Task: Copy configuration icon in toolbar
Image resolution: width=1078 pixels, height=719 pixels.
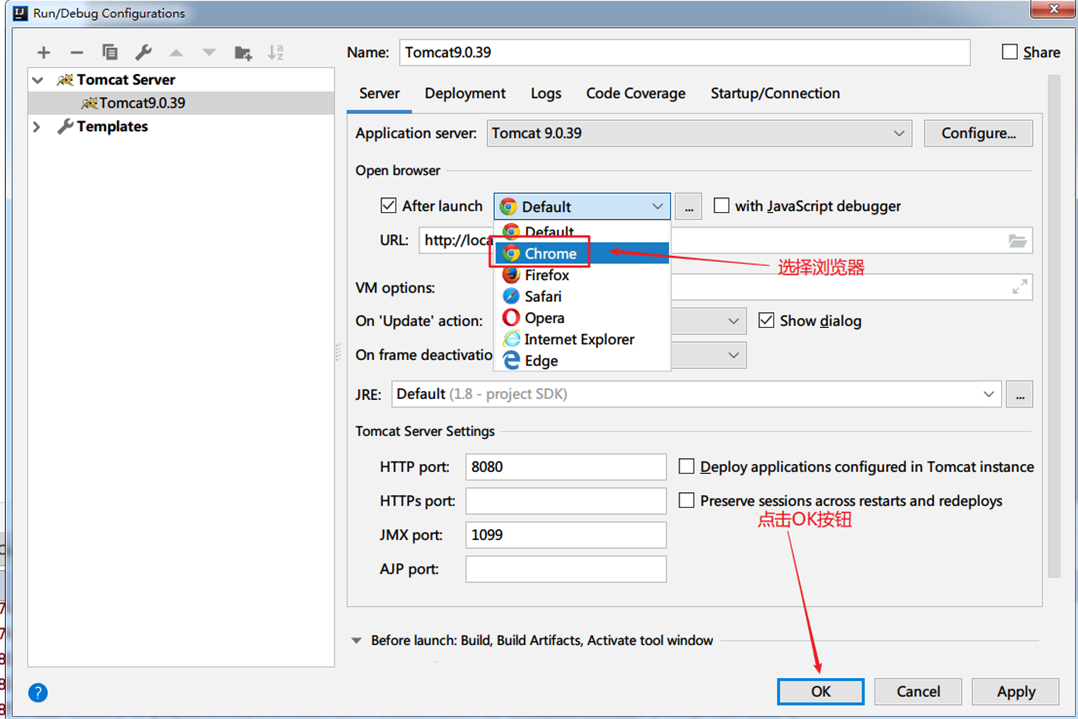Action: (x=110, y=52)
